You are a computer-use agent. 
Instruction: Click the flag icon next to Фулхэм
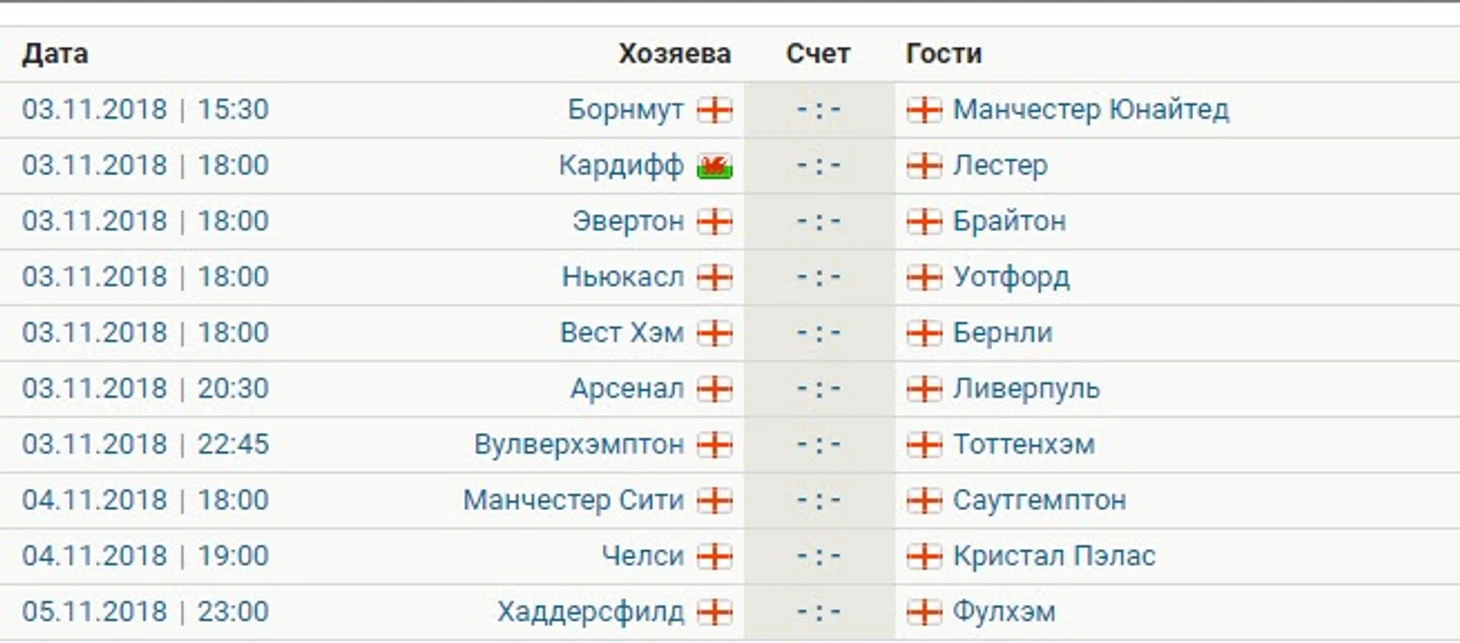point(924,613)
